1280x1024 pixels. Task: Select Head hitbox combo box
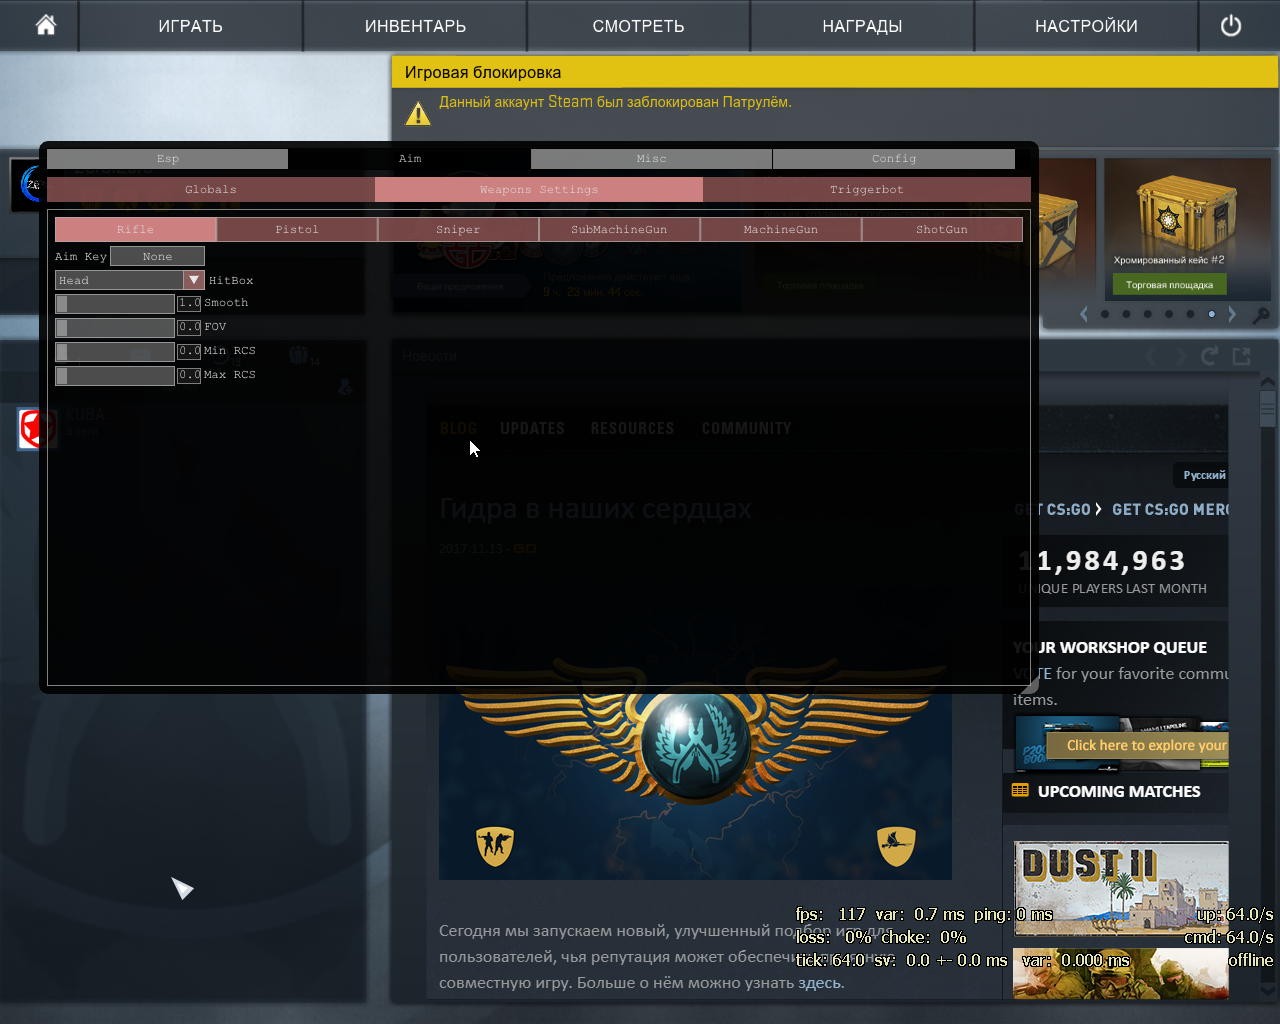pyautogui.click(x=129, y=280)
